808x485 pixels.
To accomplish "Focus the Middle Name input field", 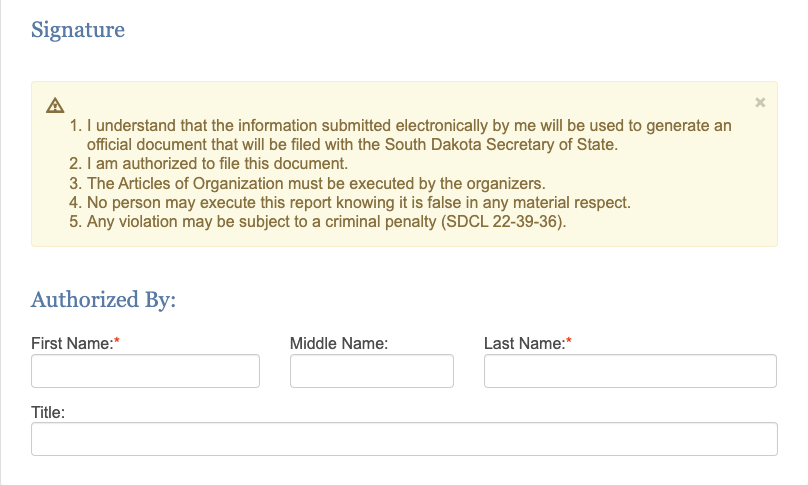I will 372,371.
